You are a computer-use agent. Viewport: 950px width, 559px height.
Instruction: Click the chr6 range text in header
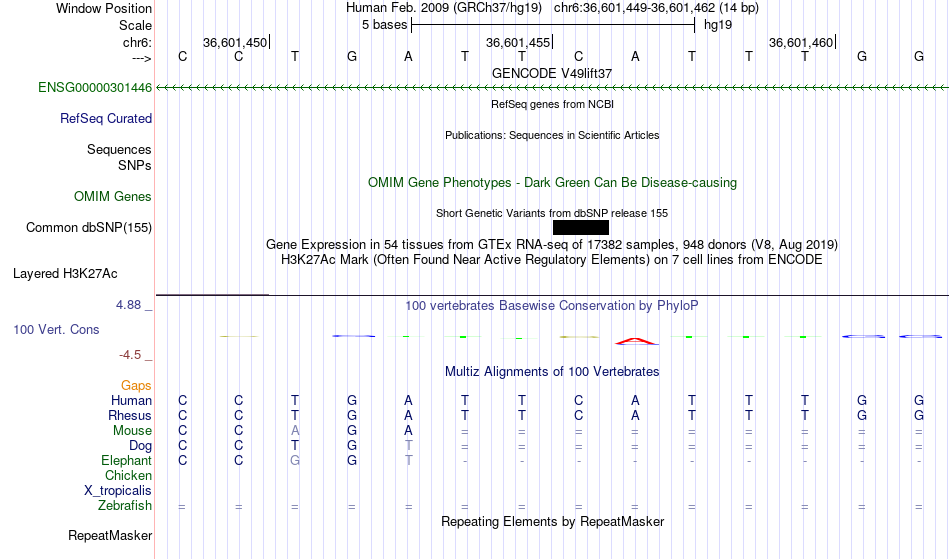[x=656, y=8]
